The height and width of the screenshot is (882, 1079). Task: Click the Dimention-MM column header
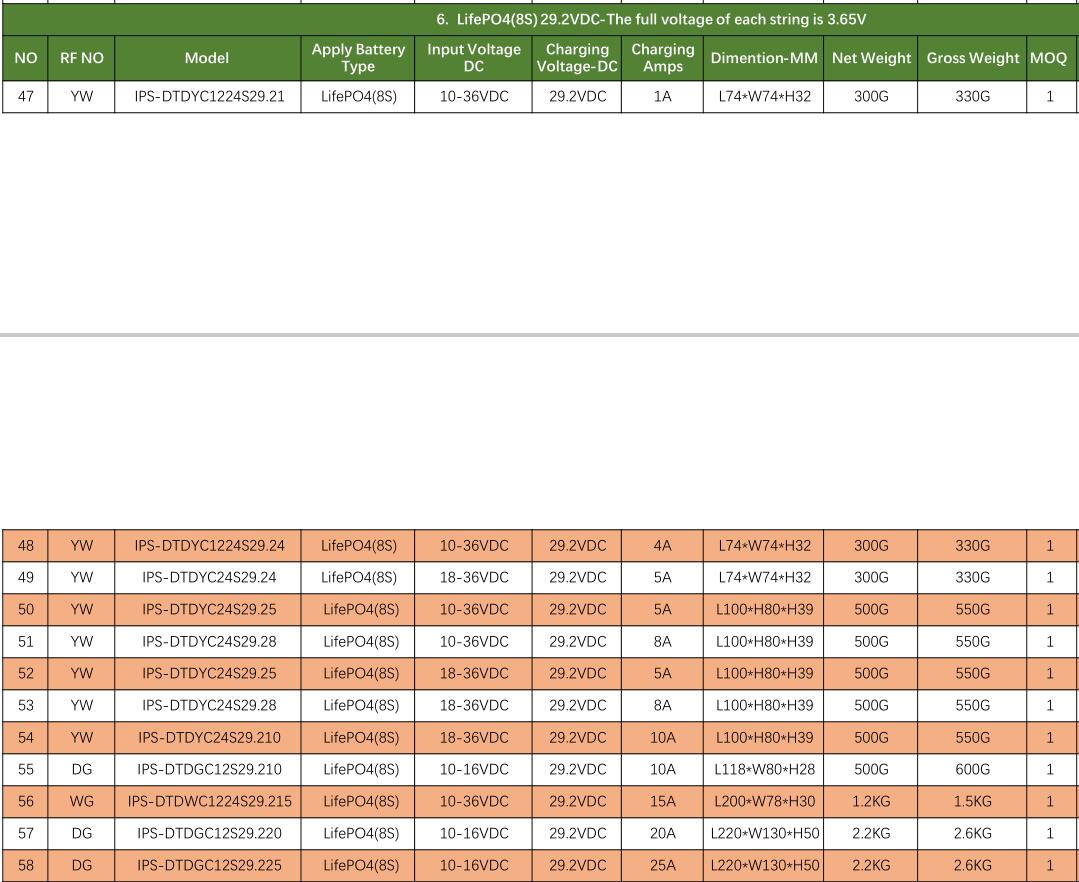point(764,58)
